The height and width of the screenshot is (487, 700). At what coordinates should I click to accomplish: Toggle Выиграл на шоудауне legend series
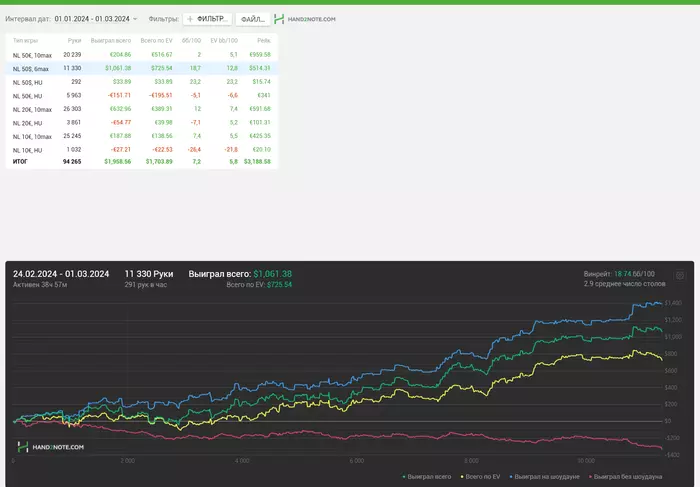[x=545, y=477]
